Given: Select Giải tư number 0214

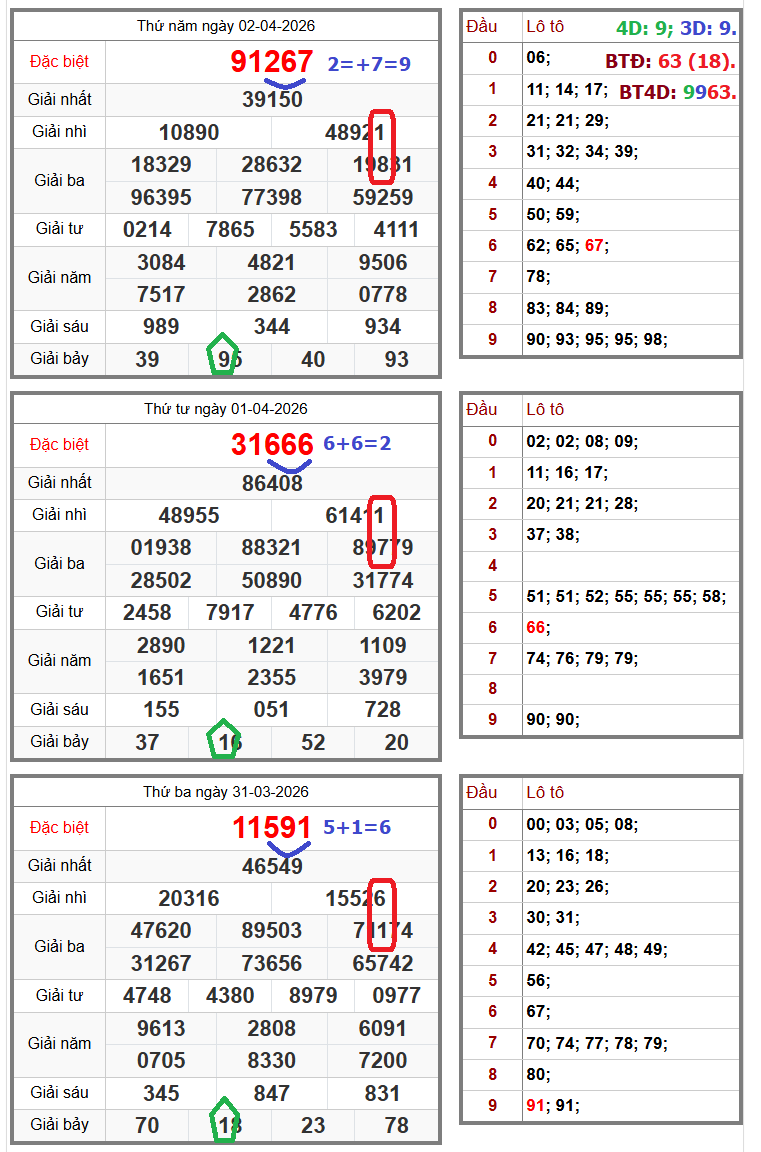Looking at the screenshot, I should [x=147, y=229].
